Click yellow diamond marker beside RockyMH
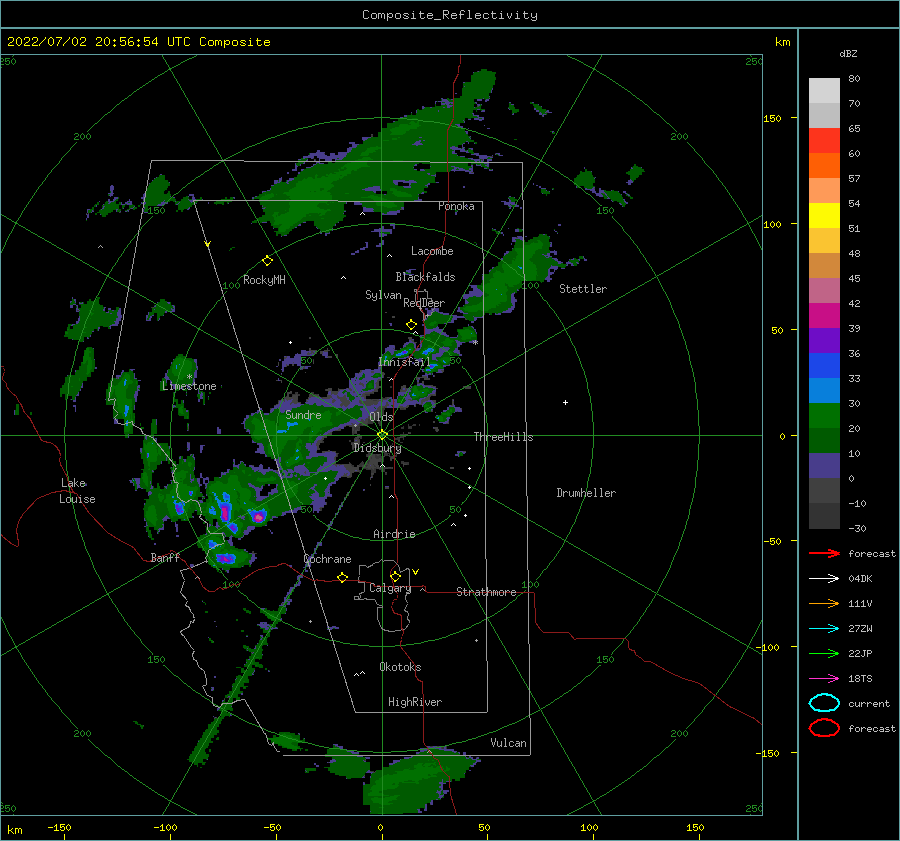This screenshot has height=841, width=900. pyautogui.click(x=267, y=261)
